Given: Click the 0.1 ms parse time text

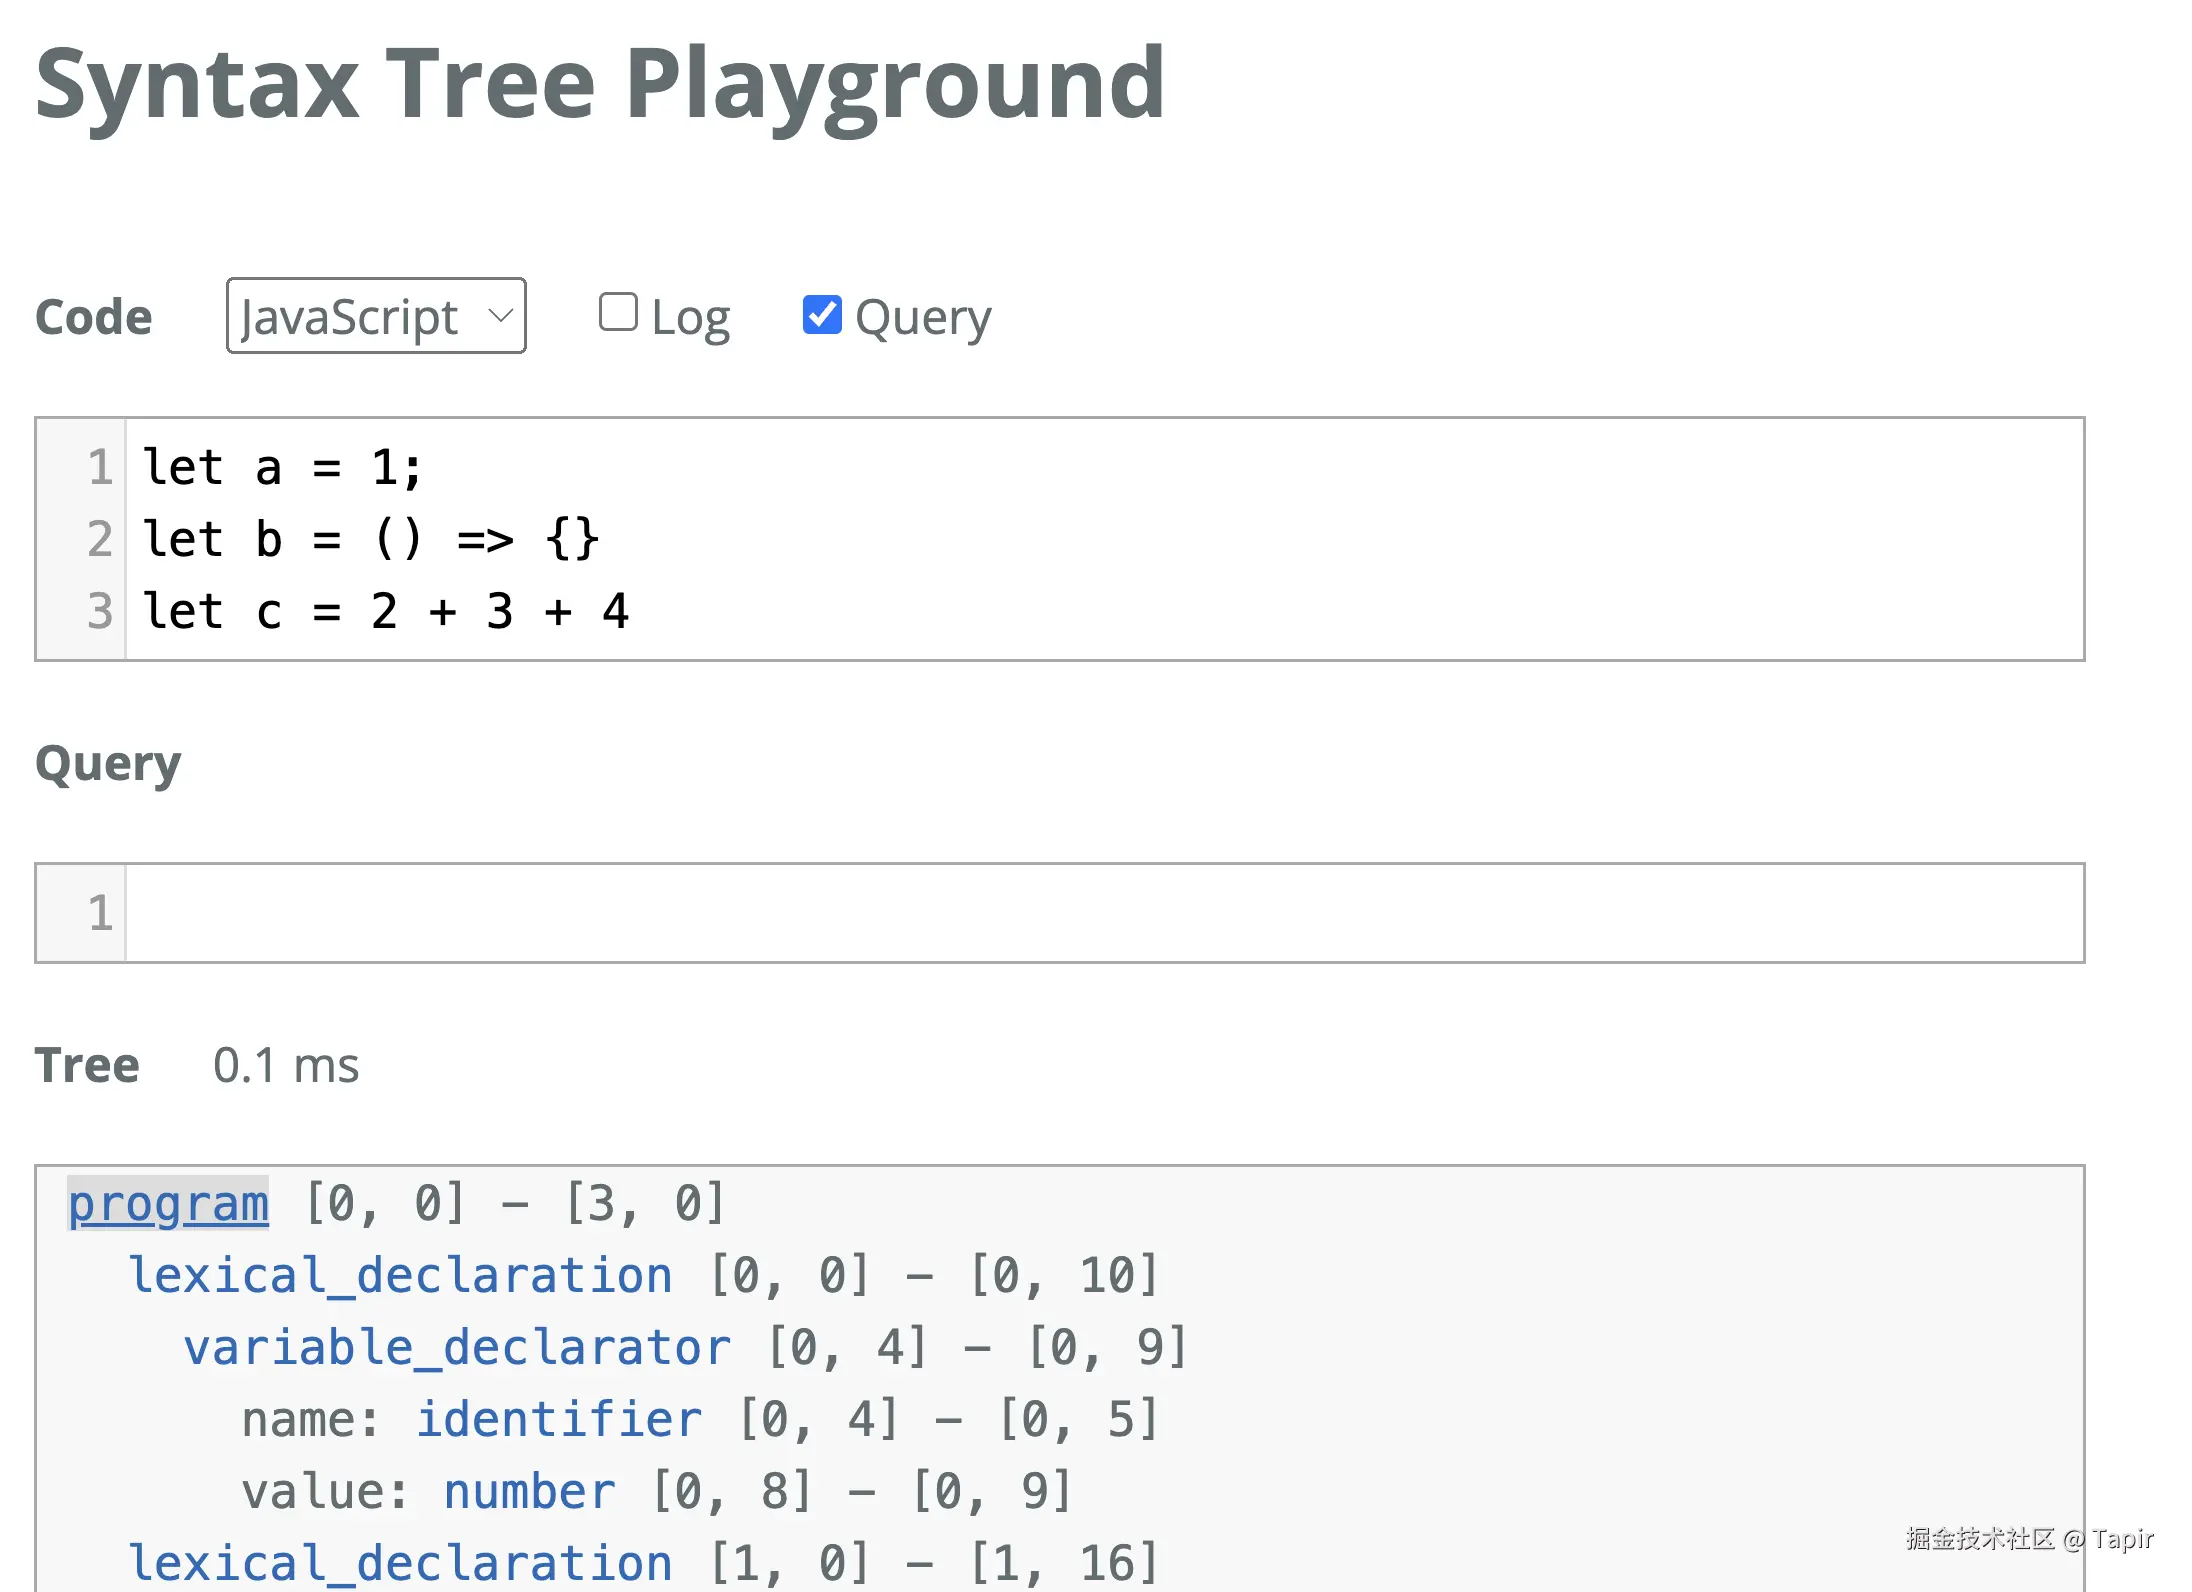Looking at the screenshot, I should [286, 1065].
